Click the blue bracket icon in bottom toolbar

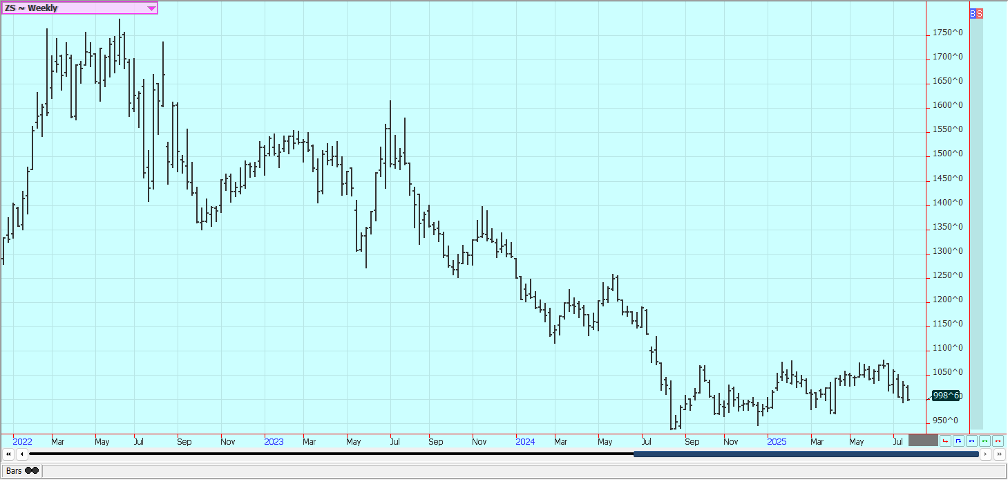click(x=958, y=441)
